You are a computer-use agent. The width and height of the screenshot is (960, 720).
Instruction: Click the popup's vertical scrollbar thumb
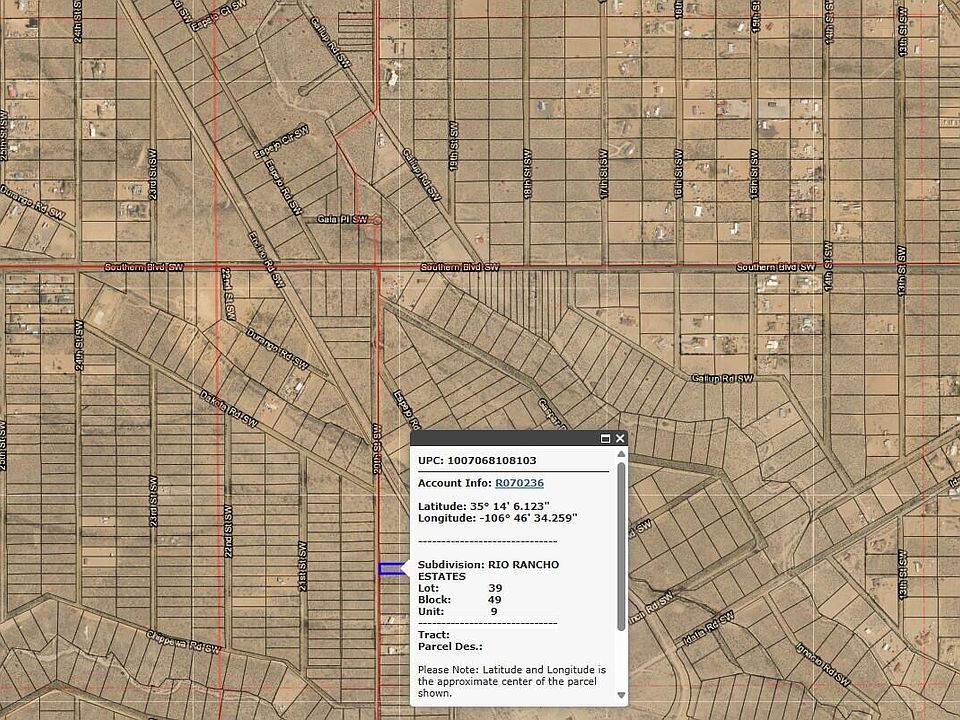click(621, 546)
